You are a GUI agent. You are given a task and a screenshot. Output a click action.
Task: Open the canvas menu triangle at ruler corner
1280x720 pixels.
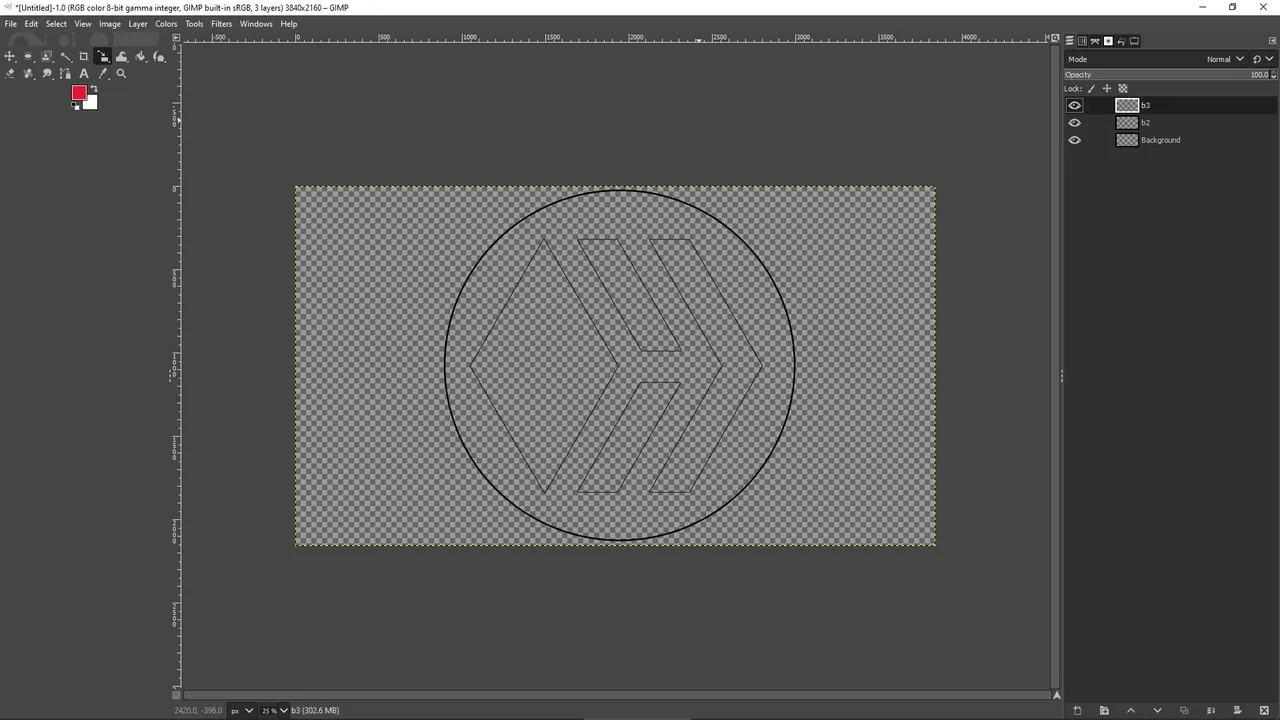(x=176, y=38)
